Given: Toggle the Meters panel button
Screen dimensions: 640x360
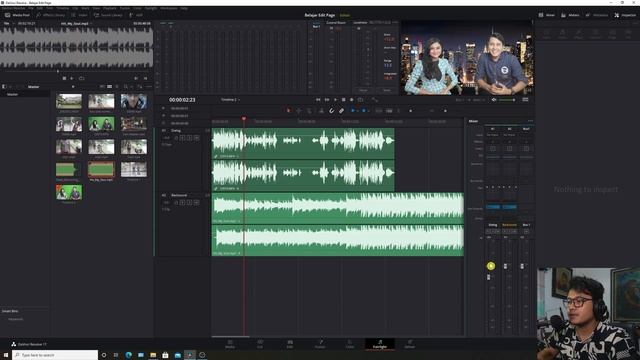Looking at the screenshot, I should (570, 15).
